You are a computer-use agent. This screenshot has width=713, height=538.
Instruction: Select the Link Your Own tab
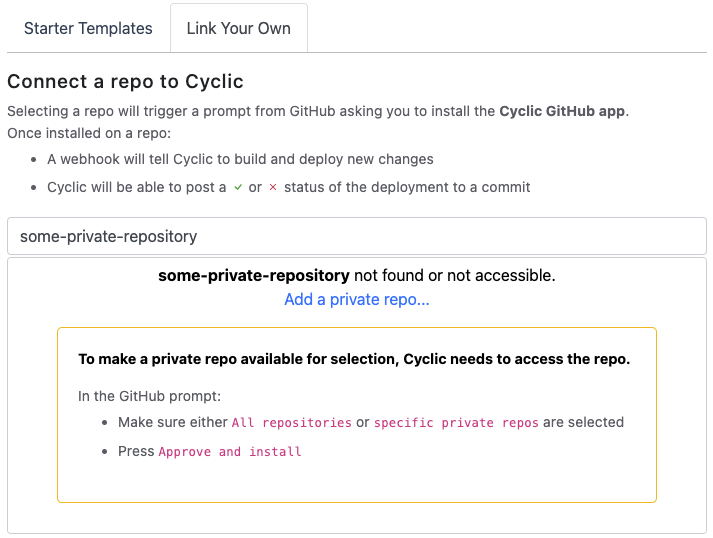pos(238,28)
